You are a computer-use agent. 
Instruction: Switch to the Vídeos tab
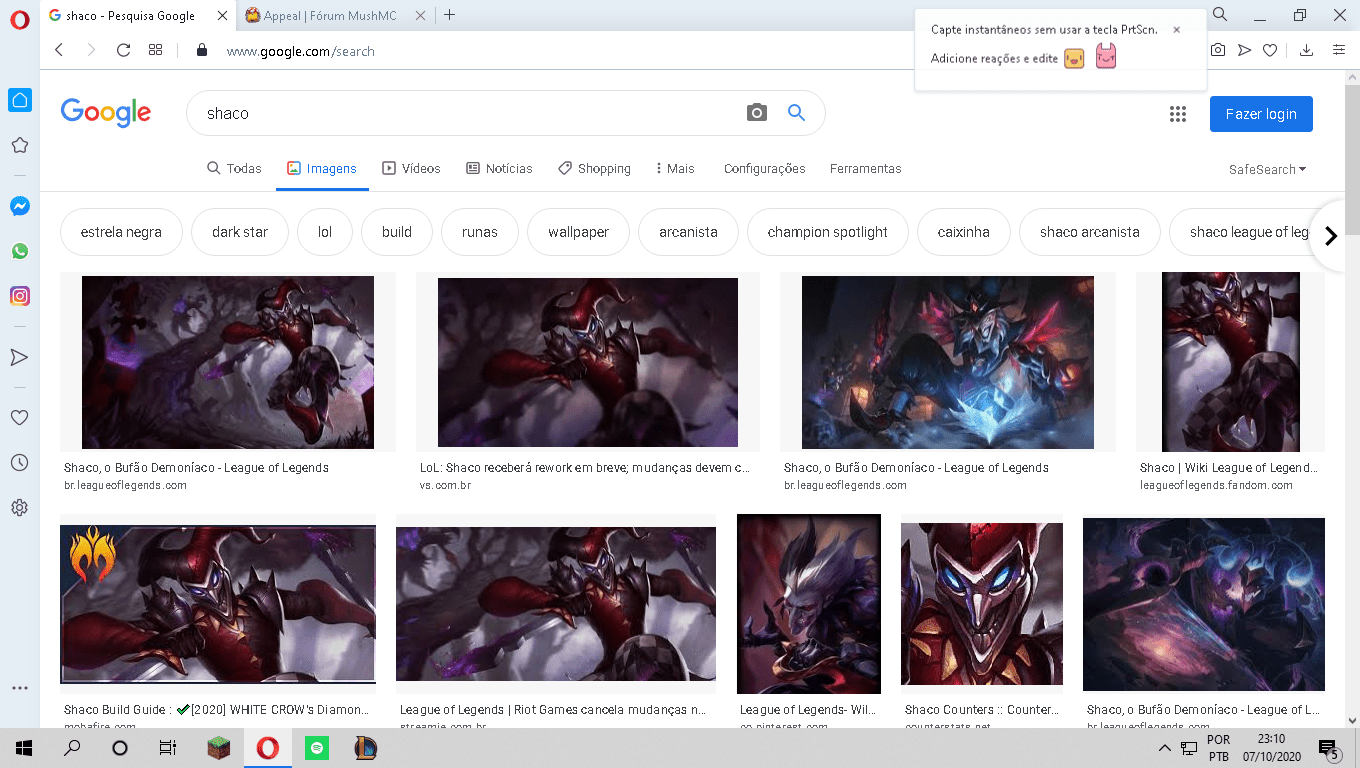coord(411,169)
